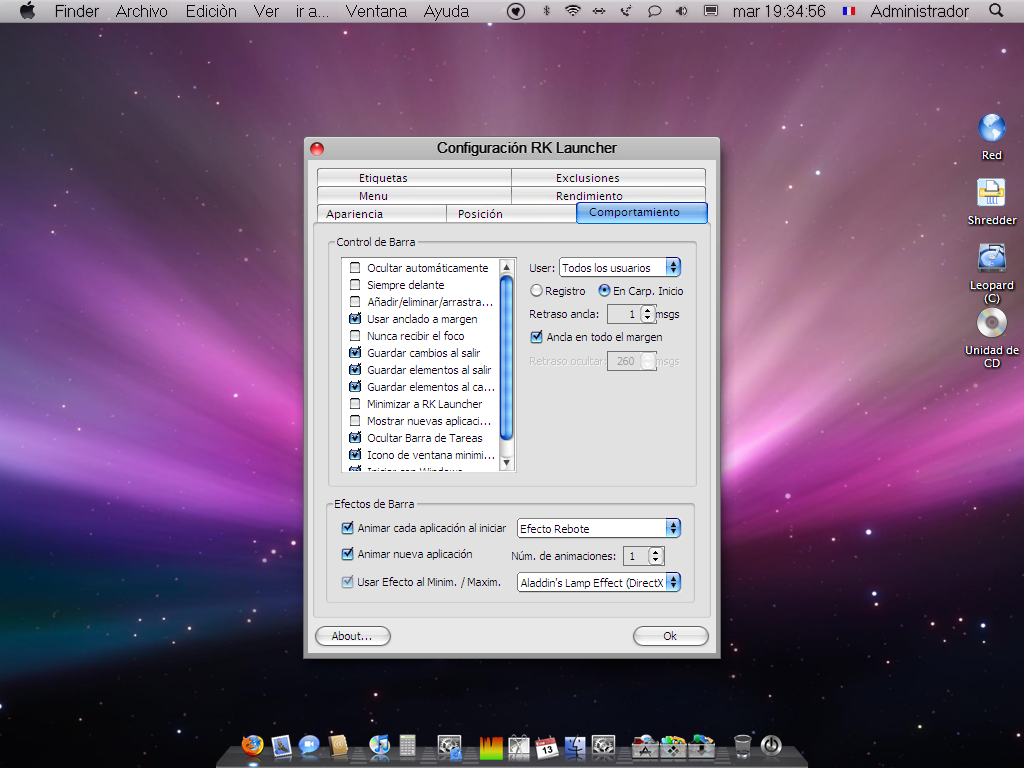
Task: Open Firefox from the dock
Action: coord(252,745)
